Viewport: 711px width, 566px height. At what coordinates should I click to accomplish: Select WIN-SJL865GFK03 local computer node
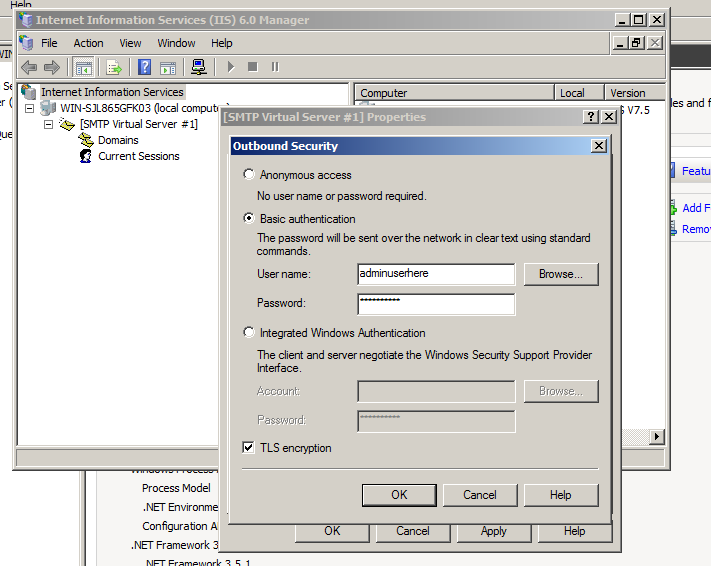(146, 108)
